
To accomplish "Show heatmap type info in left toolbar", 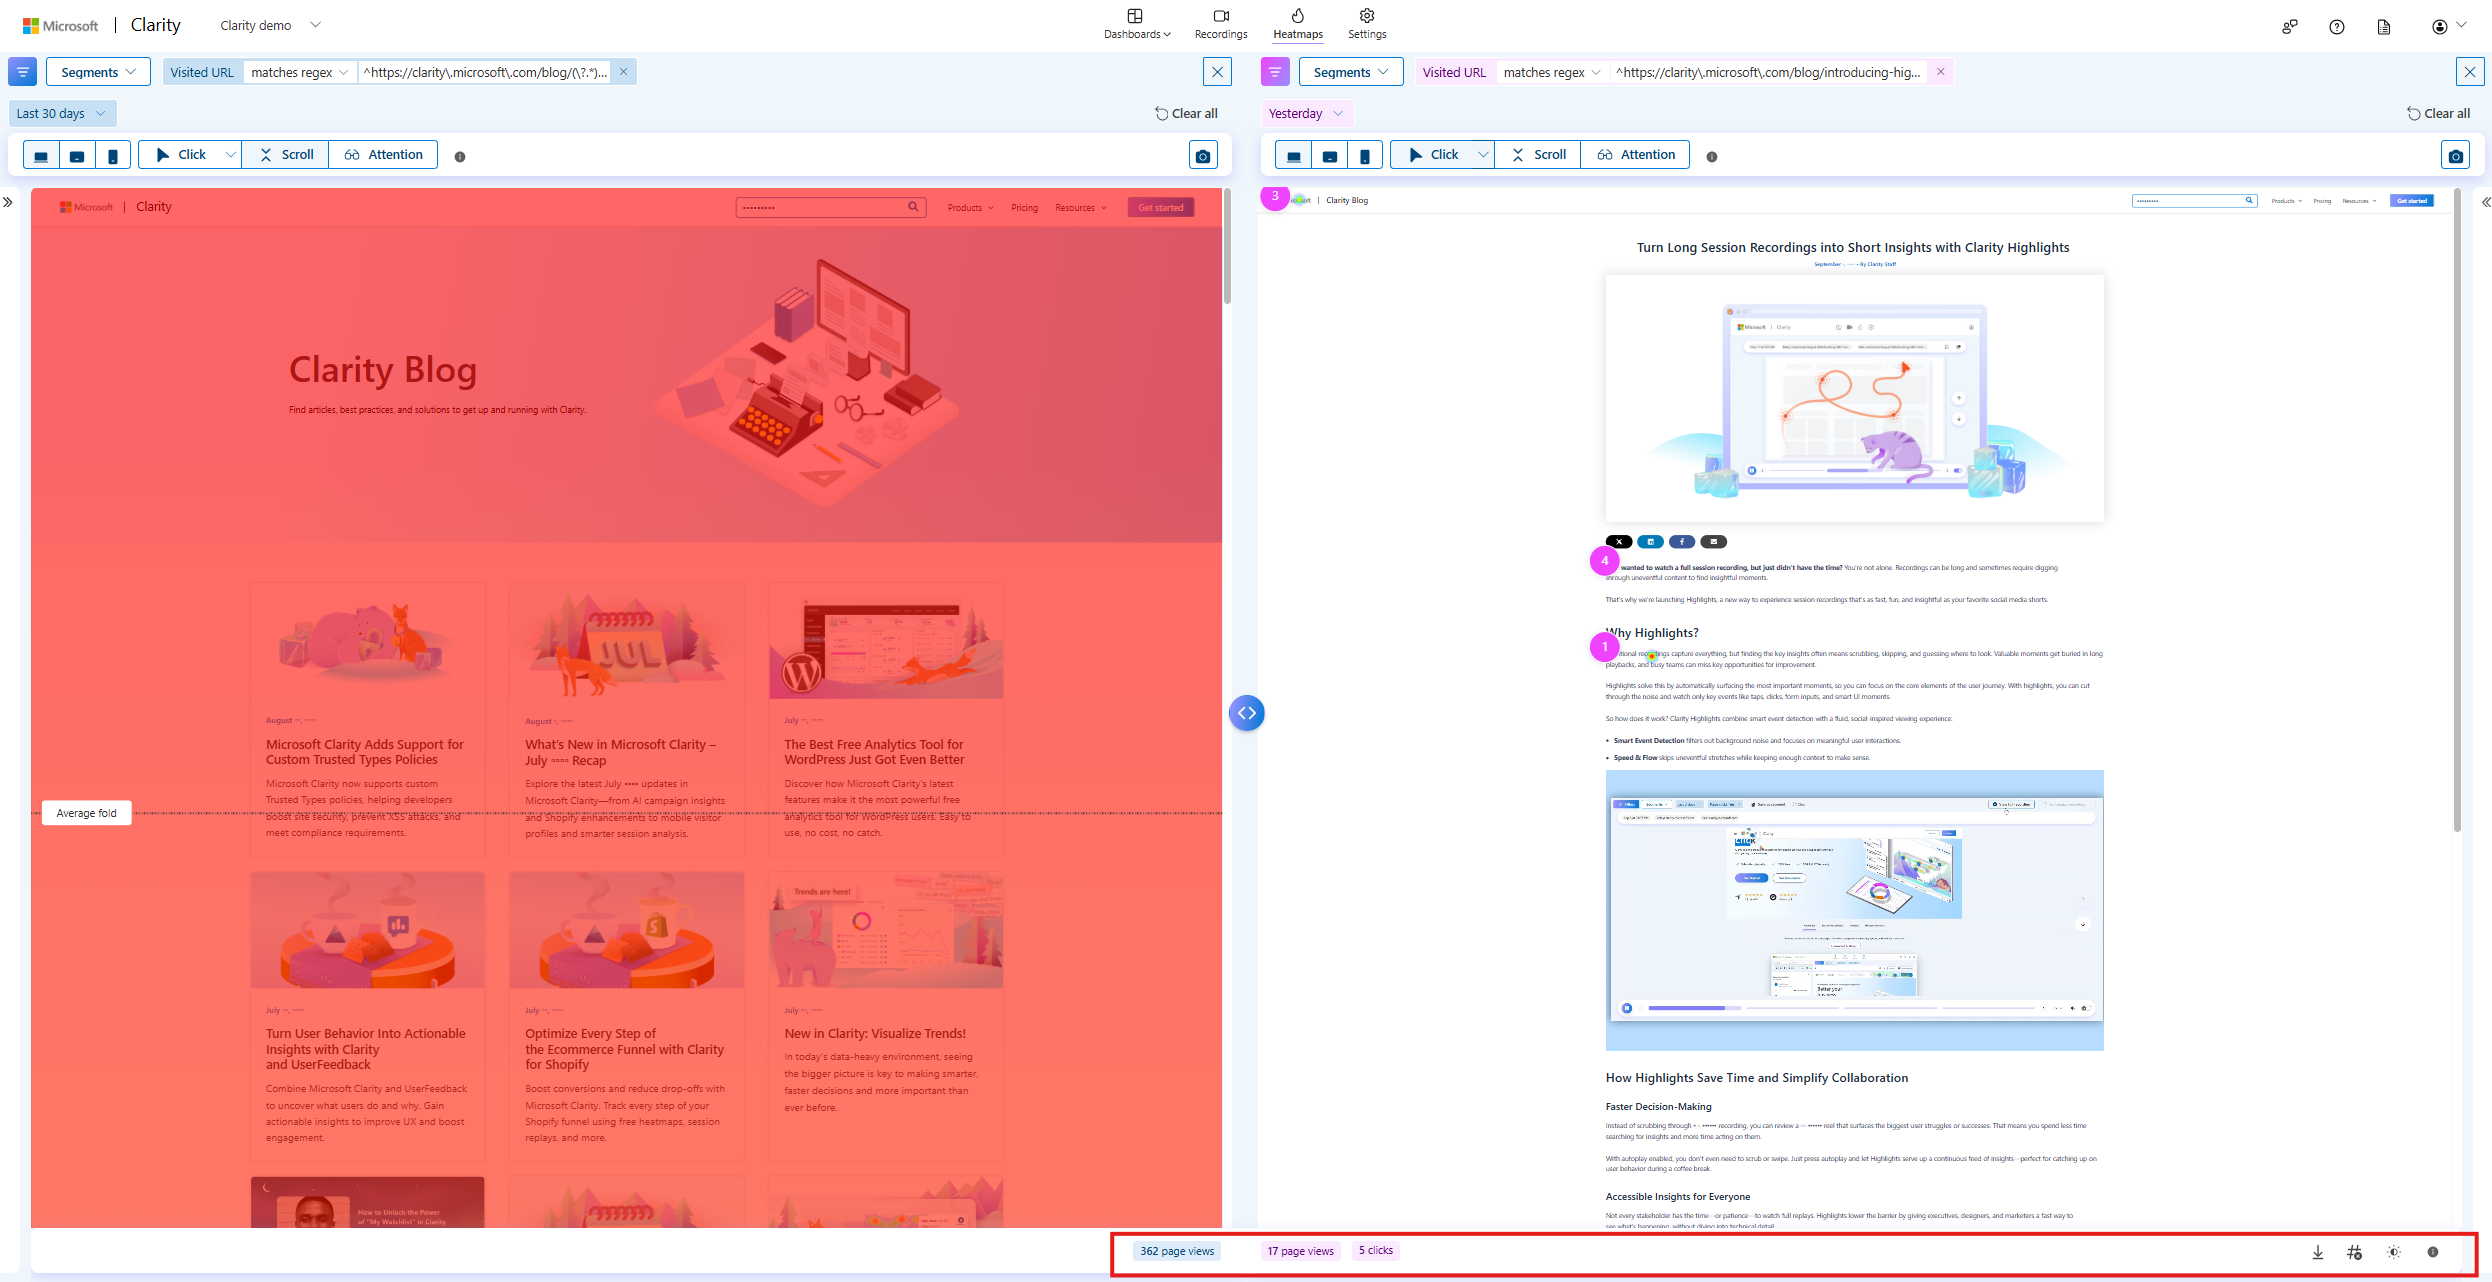I will click(460, 157).
